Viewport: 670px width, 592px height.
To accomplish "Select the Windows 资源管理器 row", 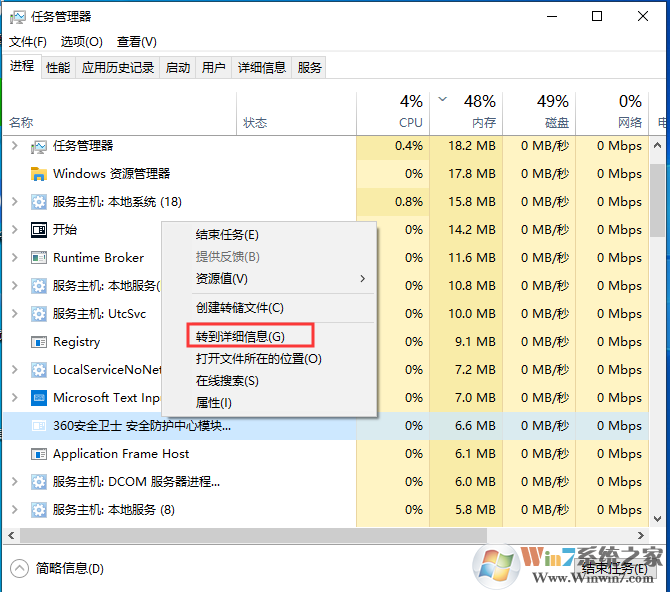I will pos(326,174).
